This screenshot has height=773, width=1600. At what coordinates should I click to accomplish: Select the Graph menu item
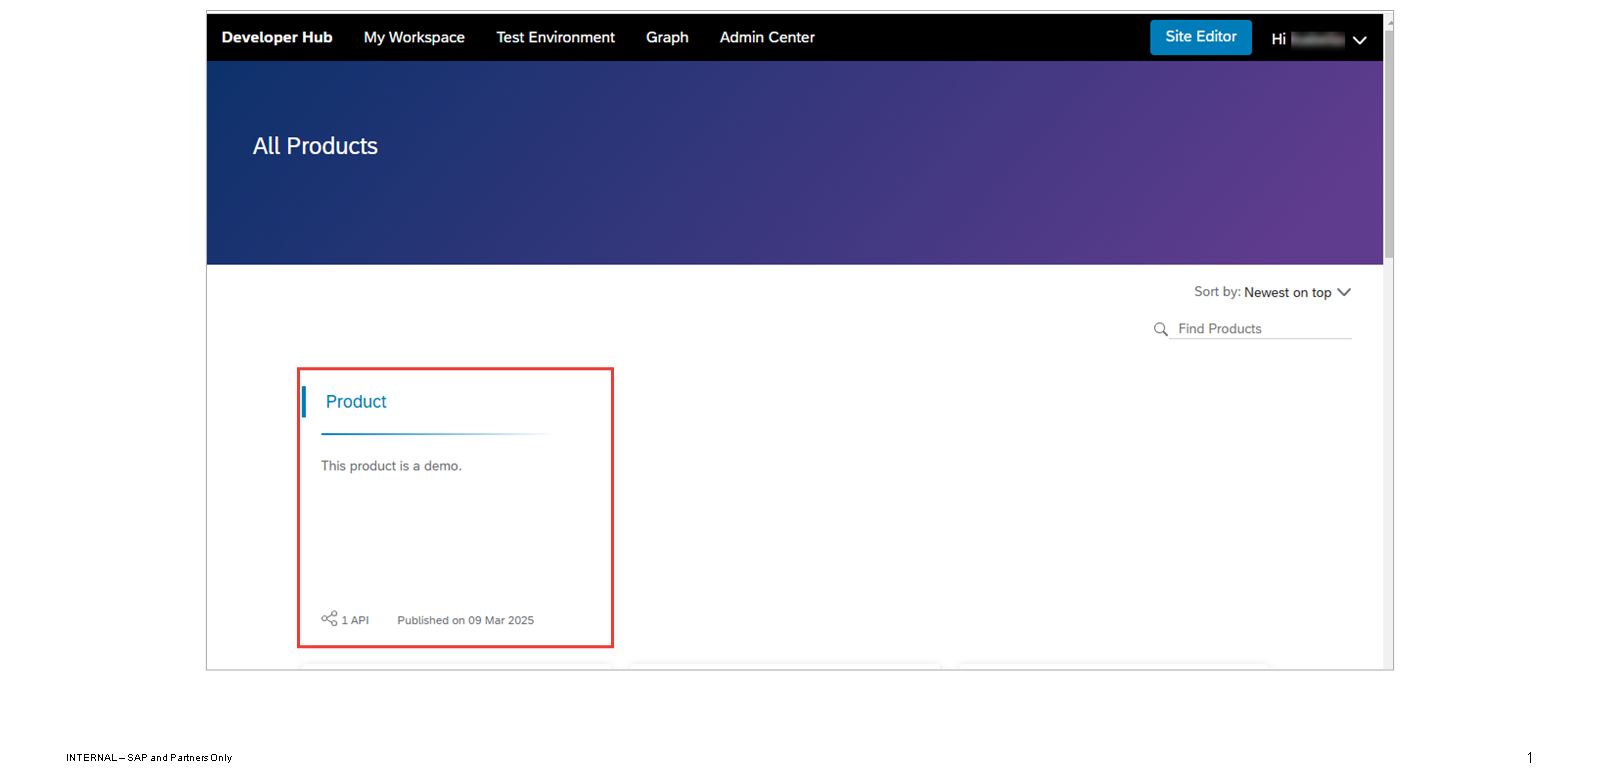point(667,37)
